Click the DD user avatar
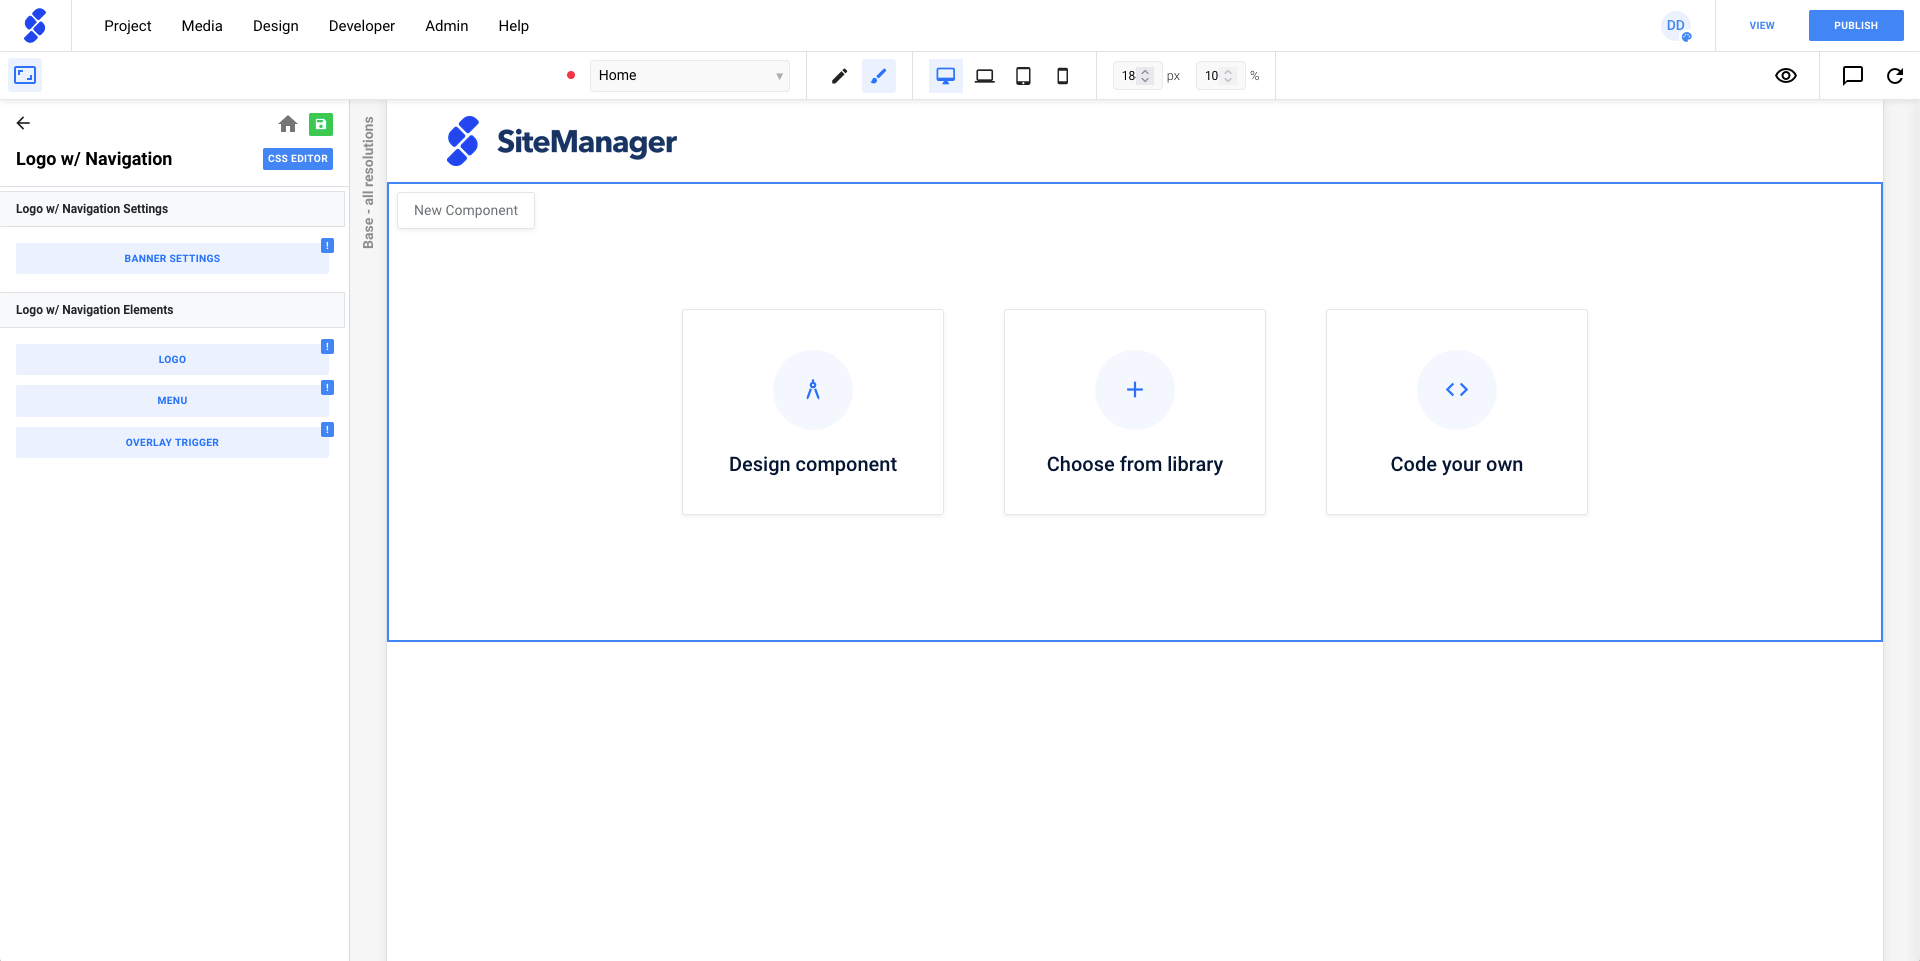This screenshot has width=1920, height=961. [x=1676, y=26]
